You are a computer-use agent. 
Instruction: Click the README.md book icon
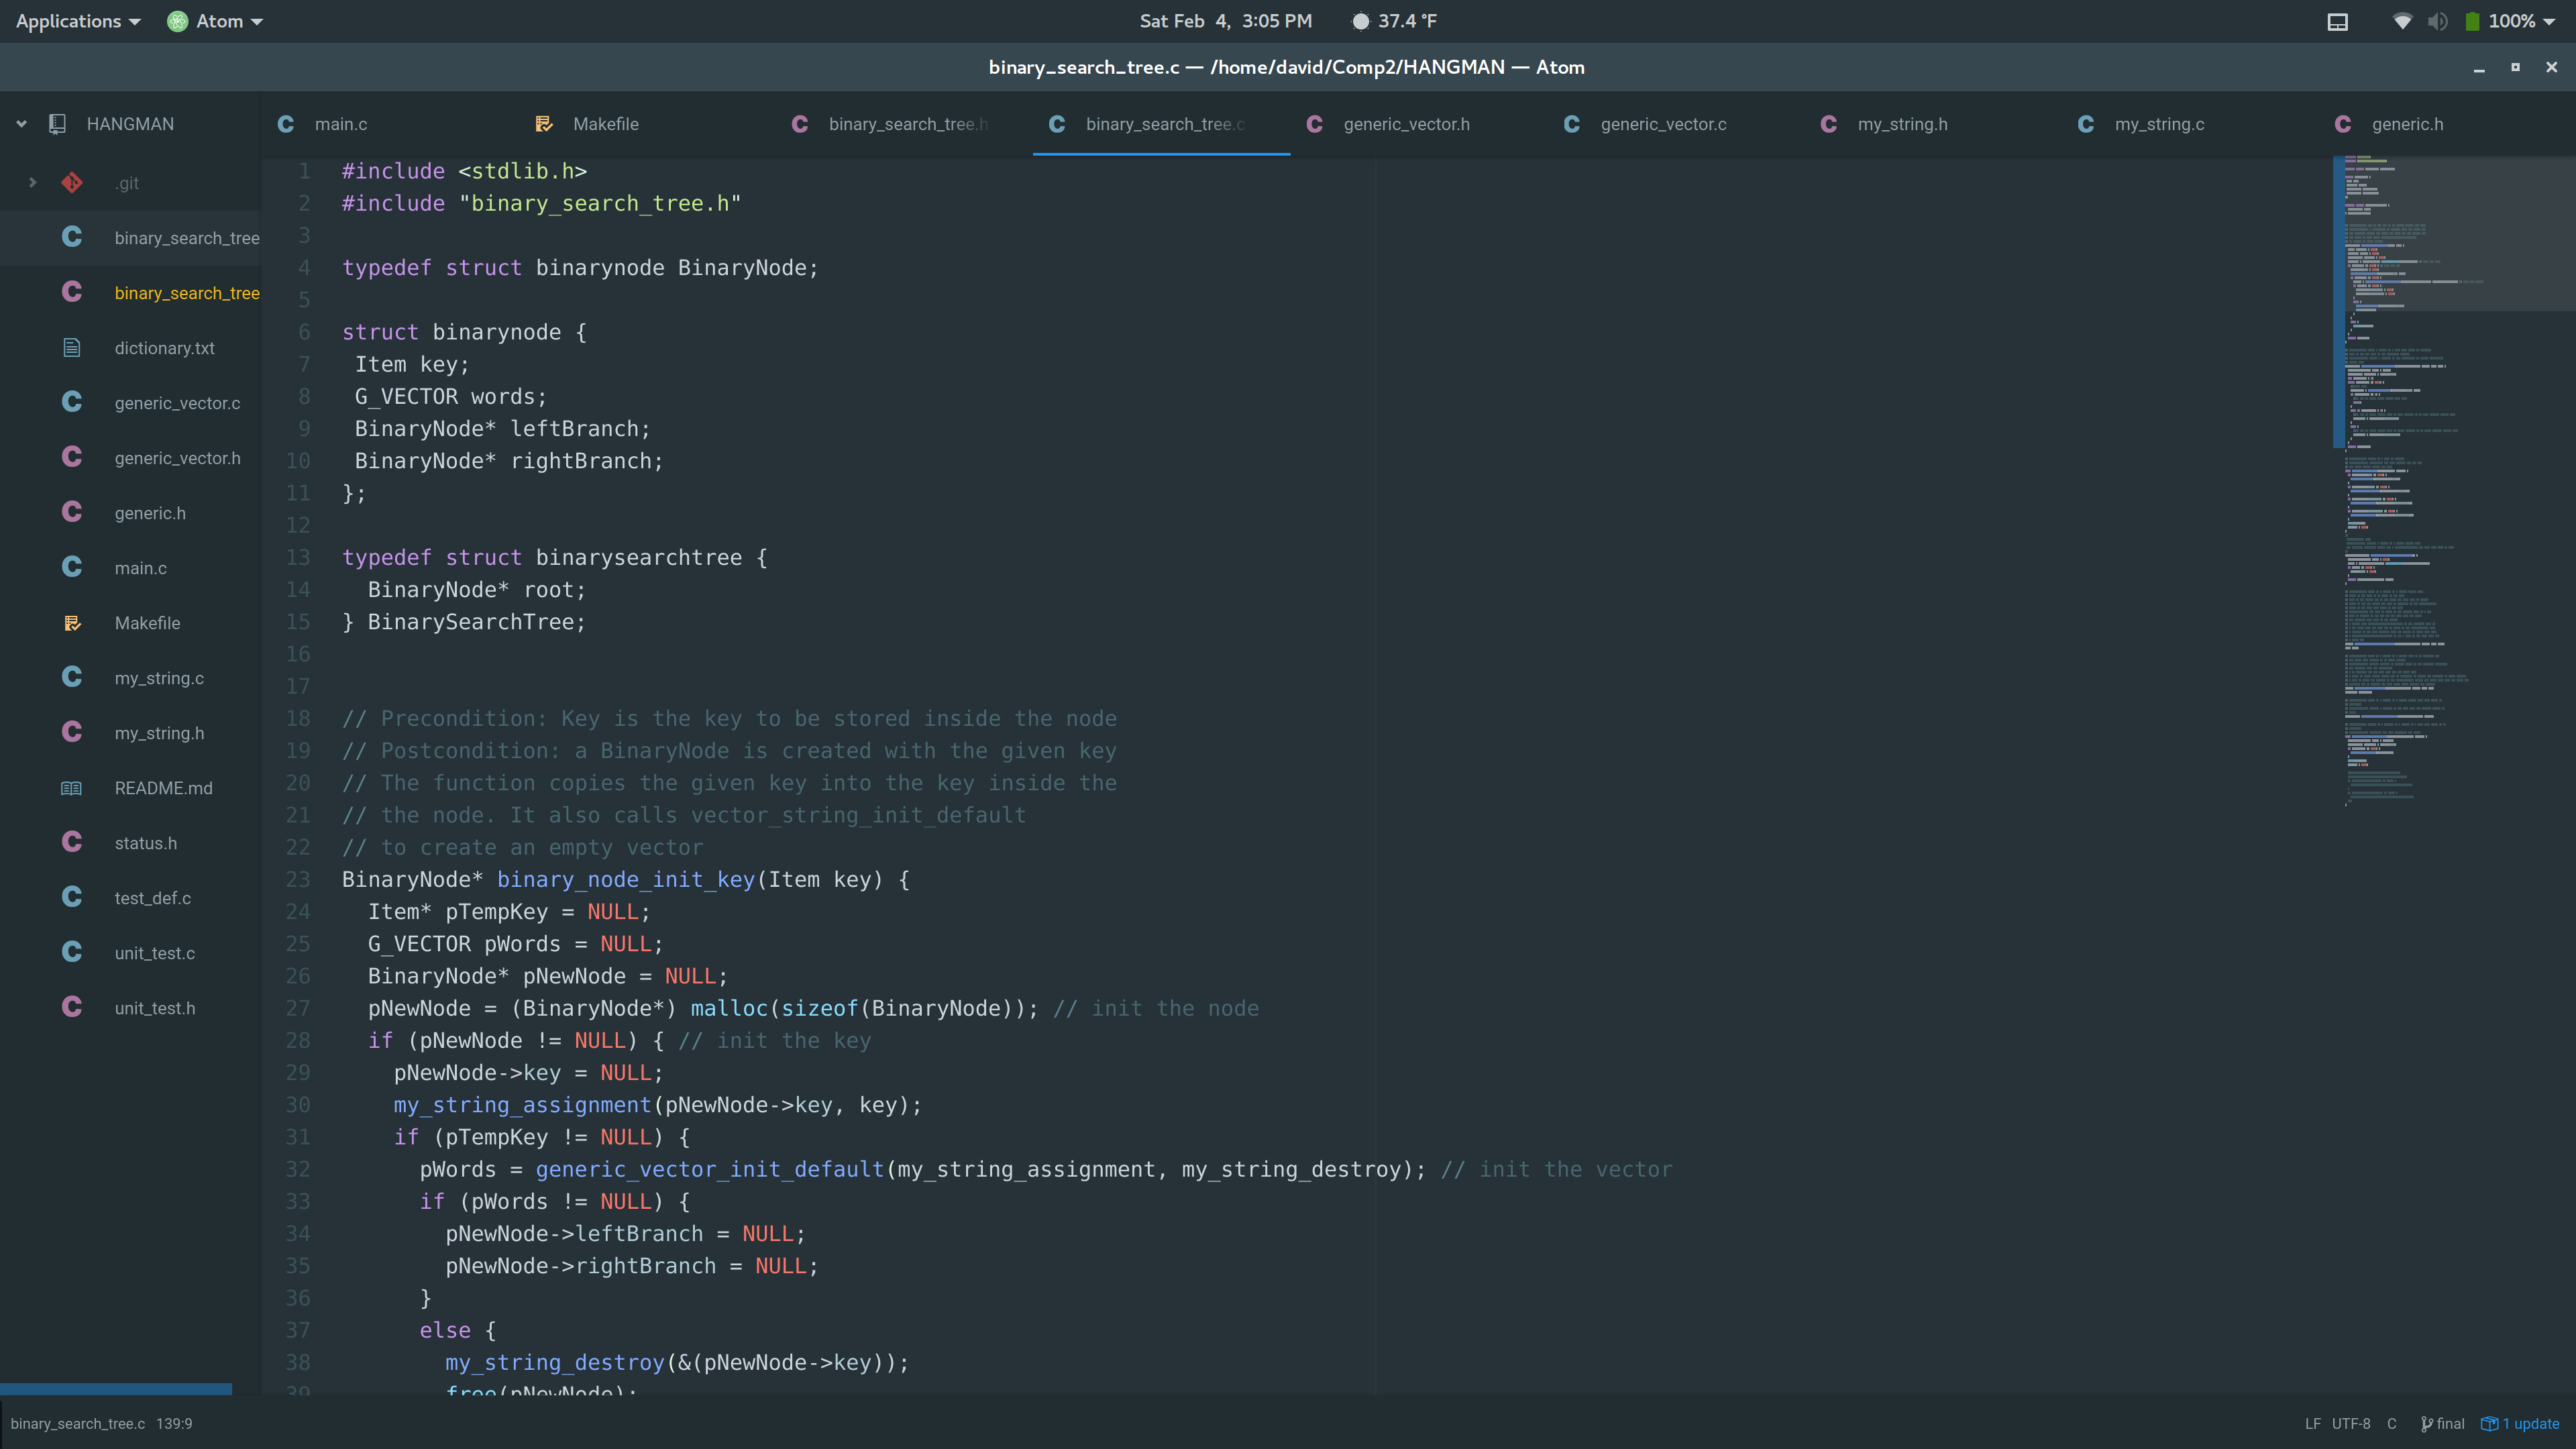point(72,788)
